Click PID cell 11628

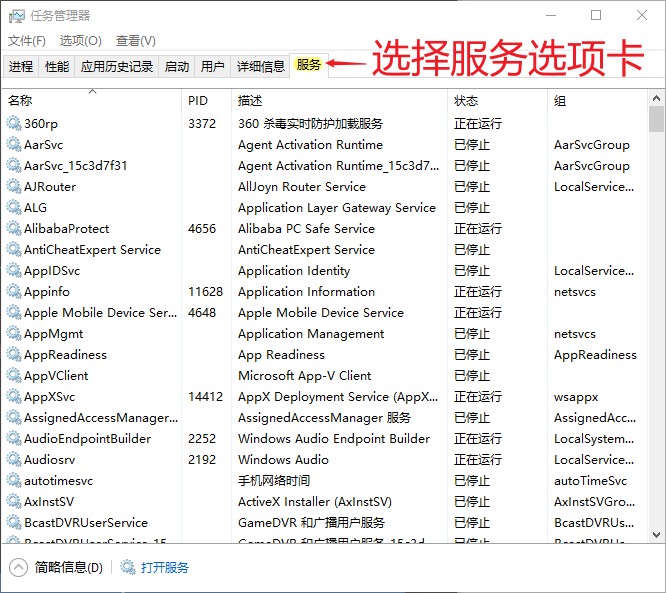pyautogui.click(x=206, y=291)
